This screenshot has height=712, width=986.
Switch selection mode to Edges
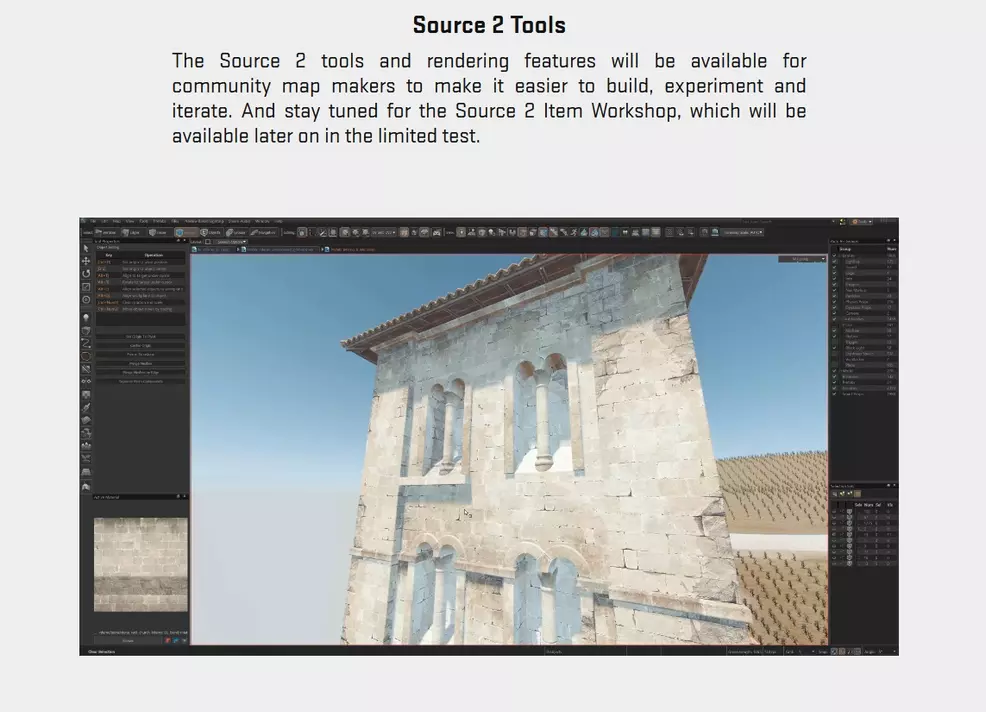click(132, 233)
